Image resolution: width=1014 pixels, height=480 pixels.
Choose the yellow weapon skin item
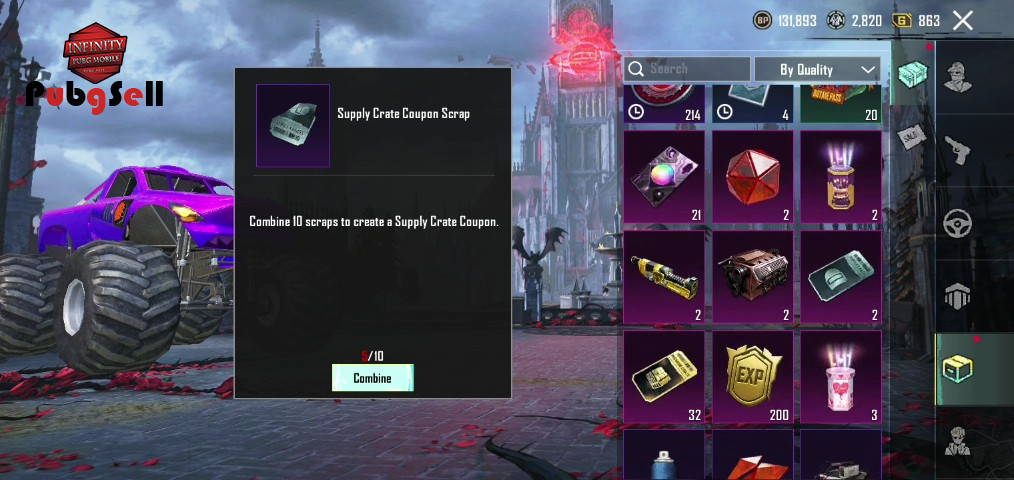pyautogui.click(x=663, y=277)
